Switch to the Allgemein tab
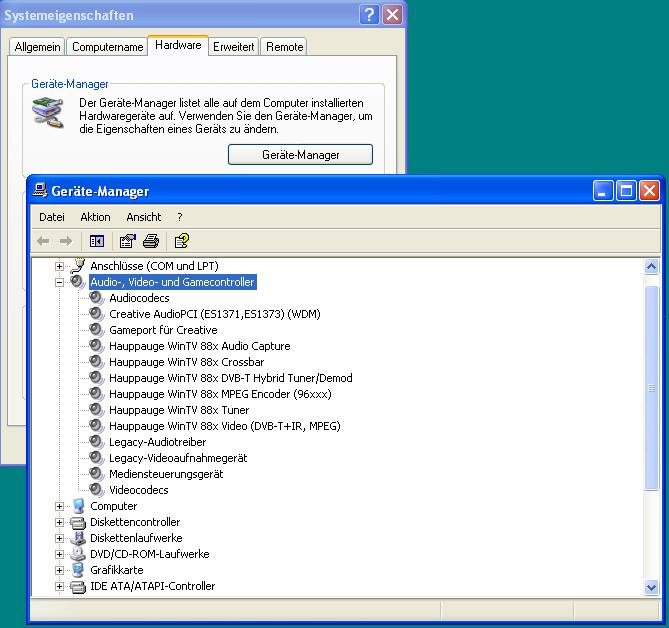The width and height of the screenshot is (669, 628). coord(37,47)
